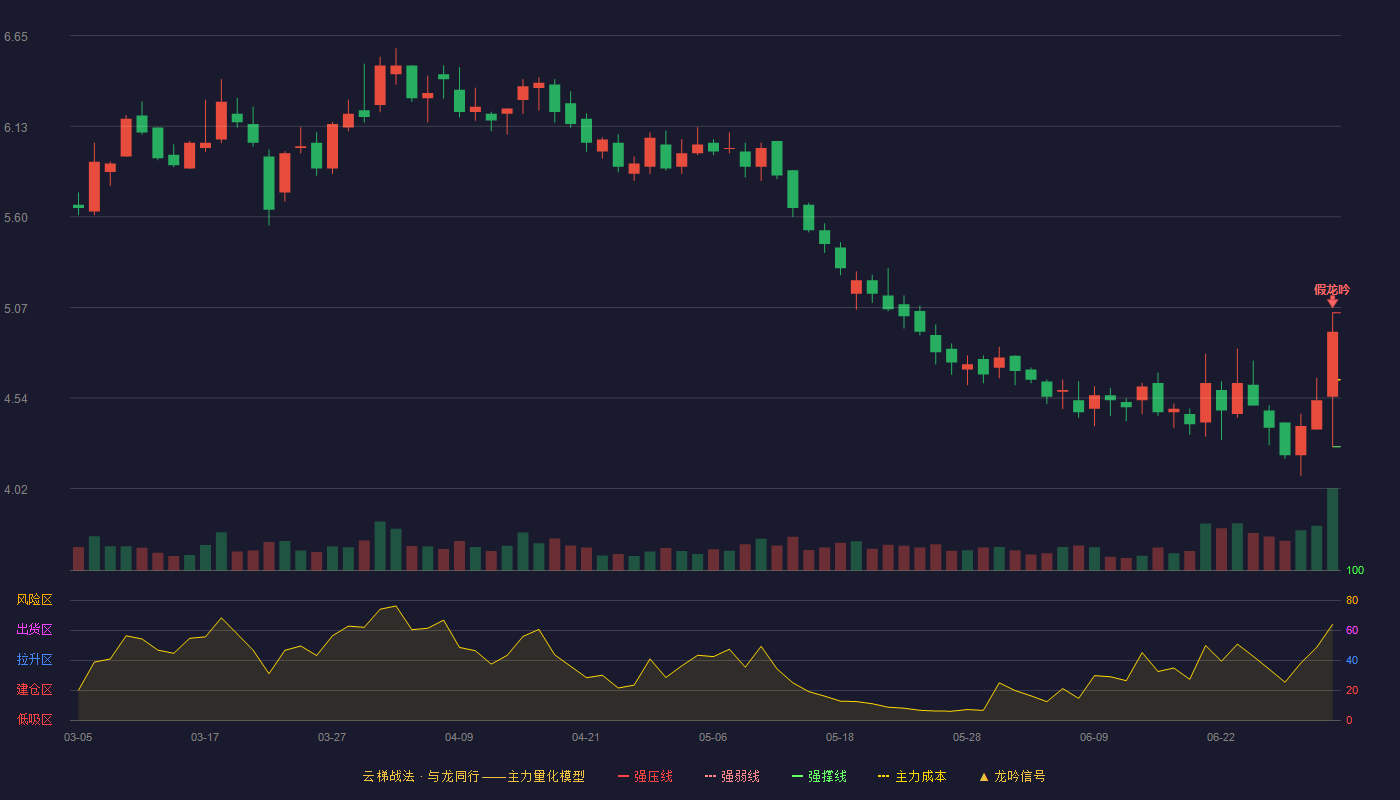Click the 5.07 price axis label
Viewport: 1400px width, 800px height.
[16, 309]
